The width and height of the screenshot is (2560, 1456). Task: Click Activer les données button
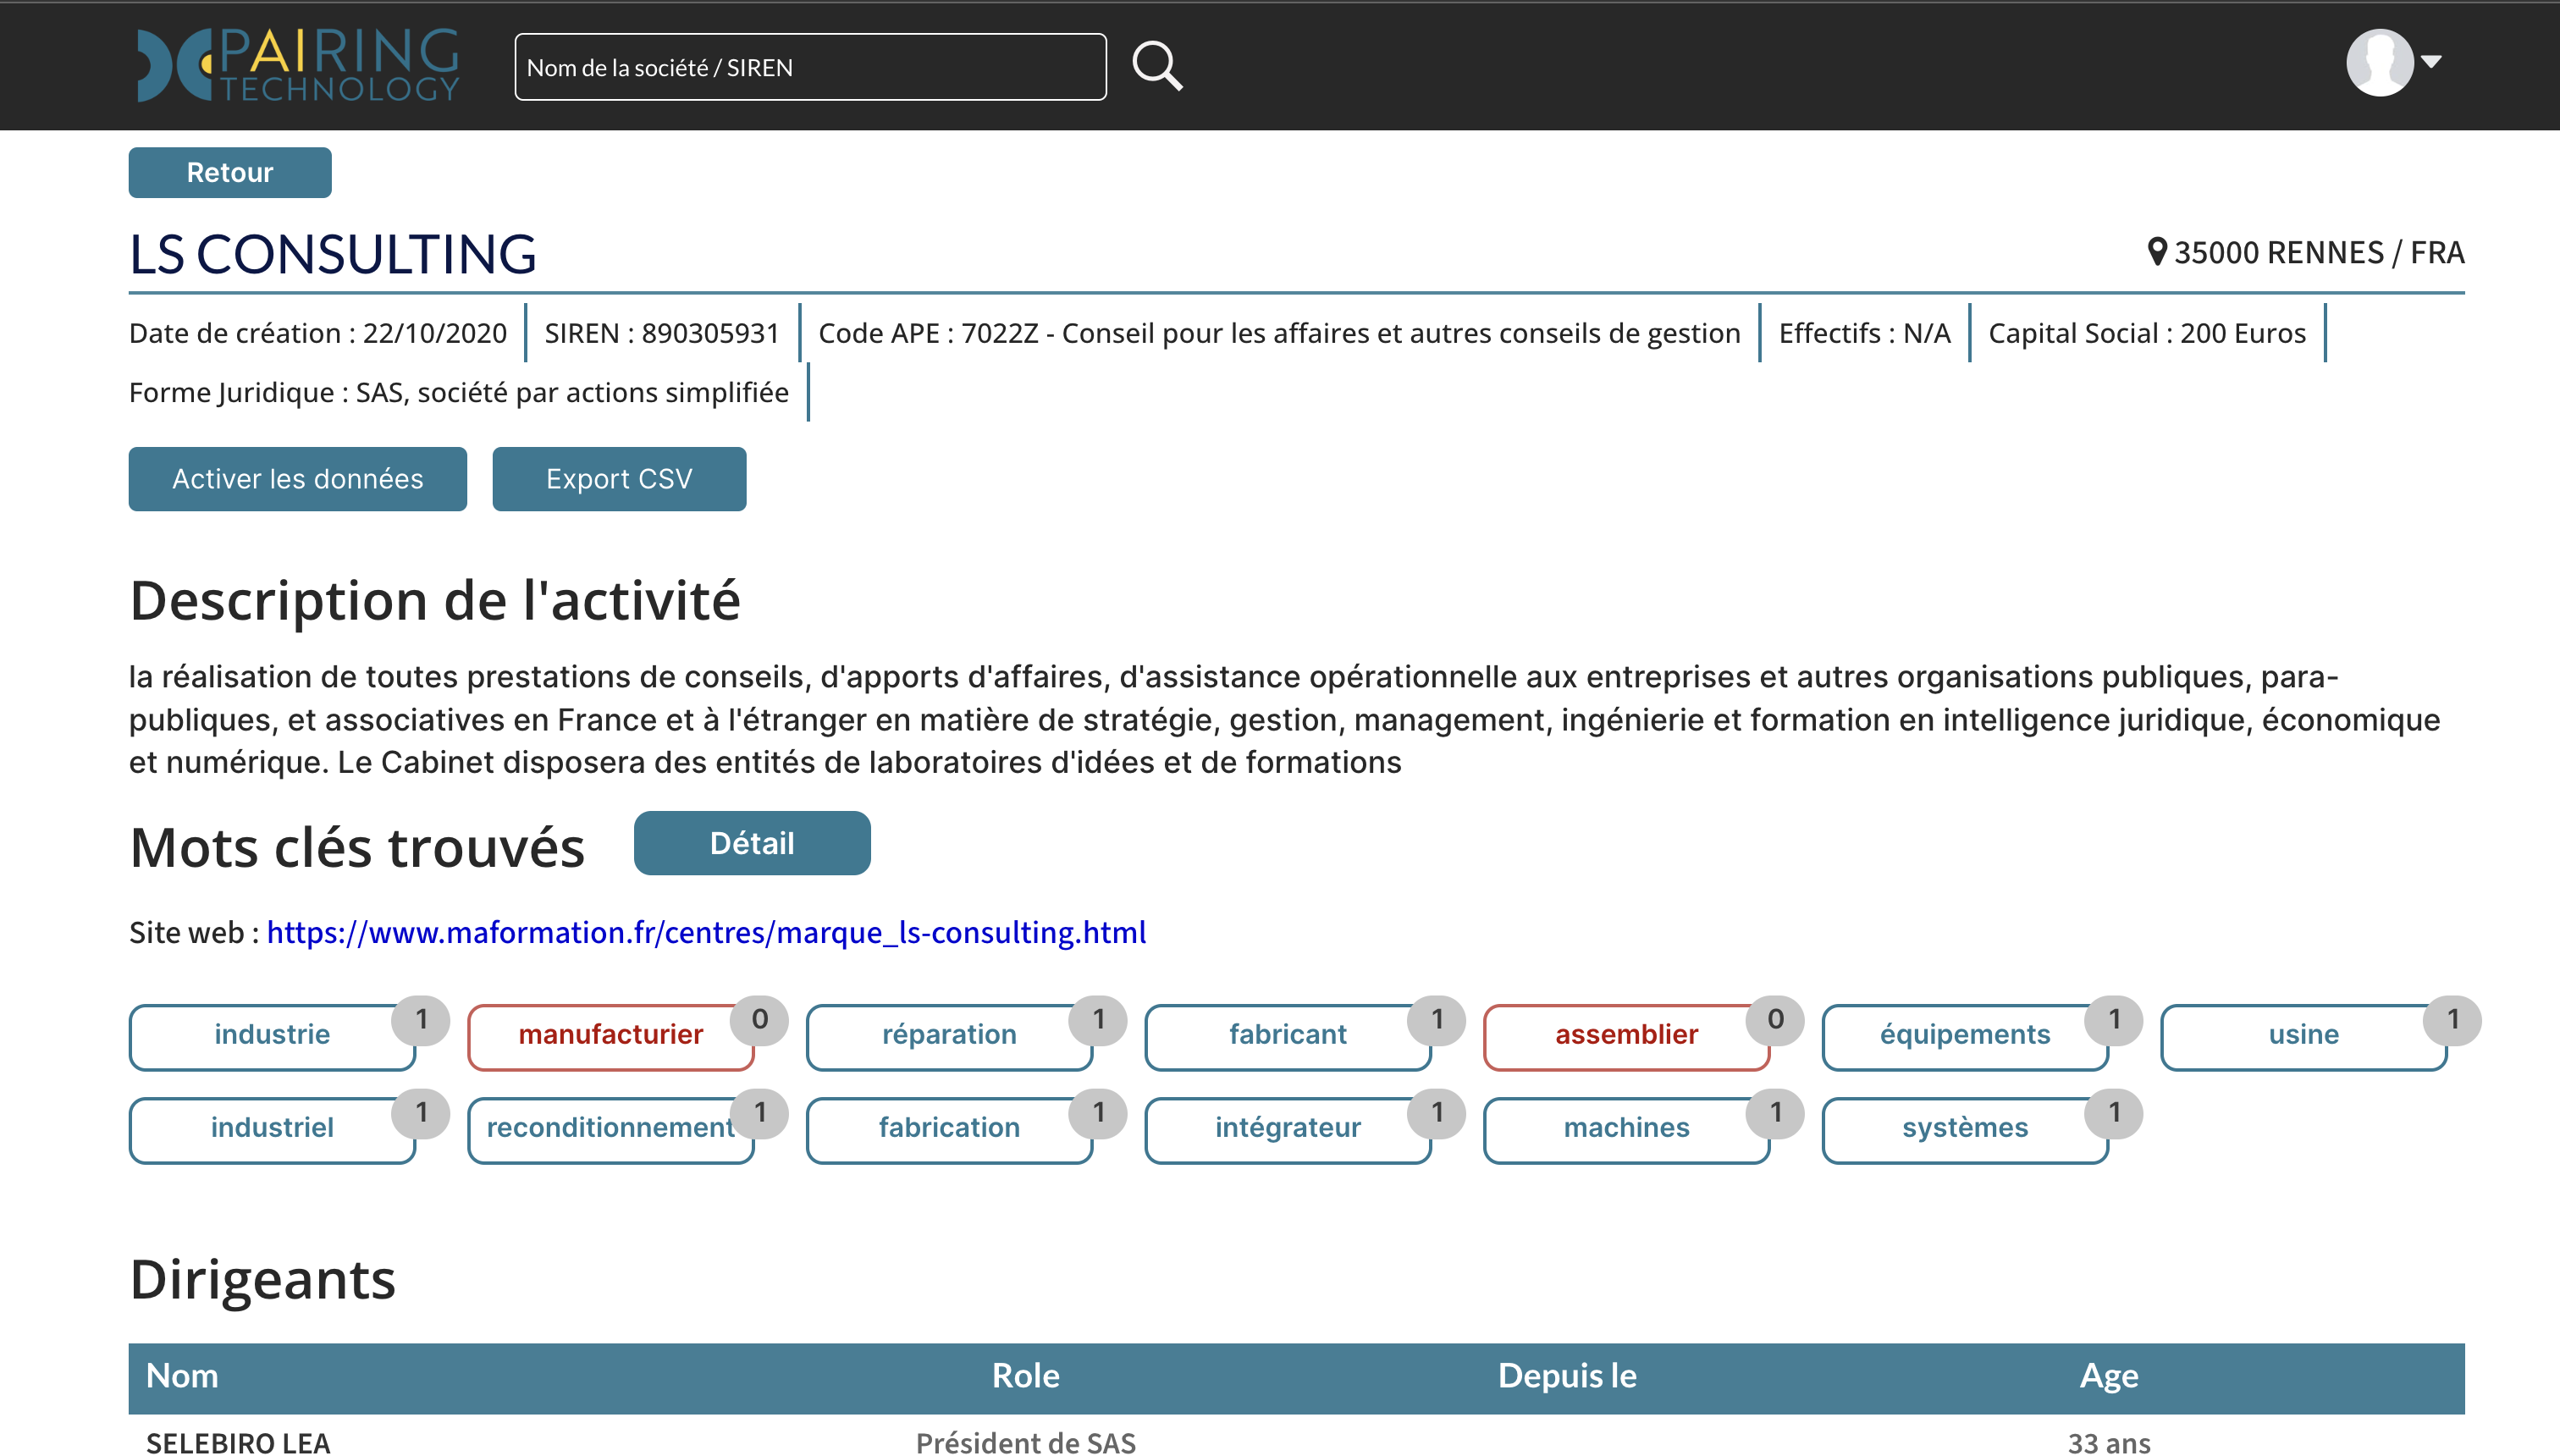pyautogui.click(x=298, y=479)
